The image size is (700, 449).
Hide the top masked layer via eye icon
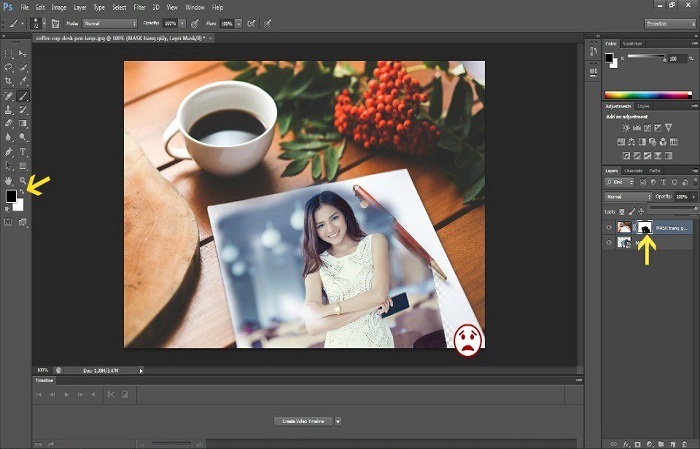609,228
